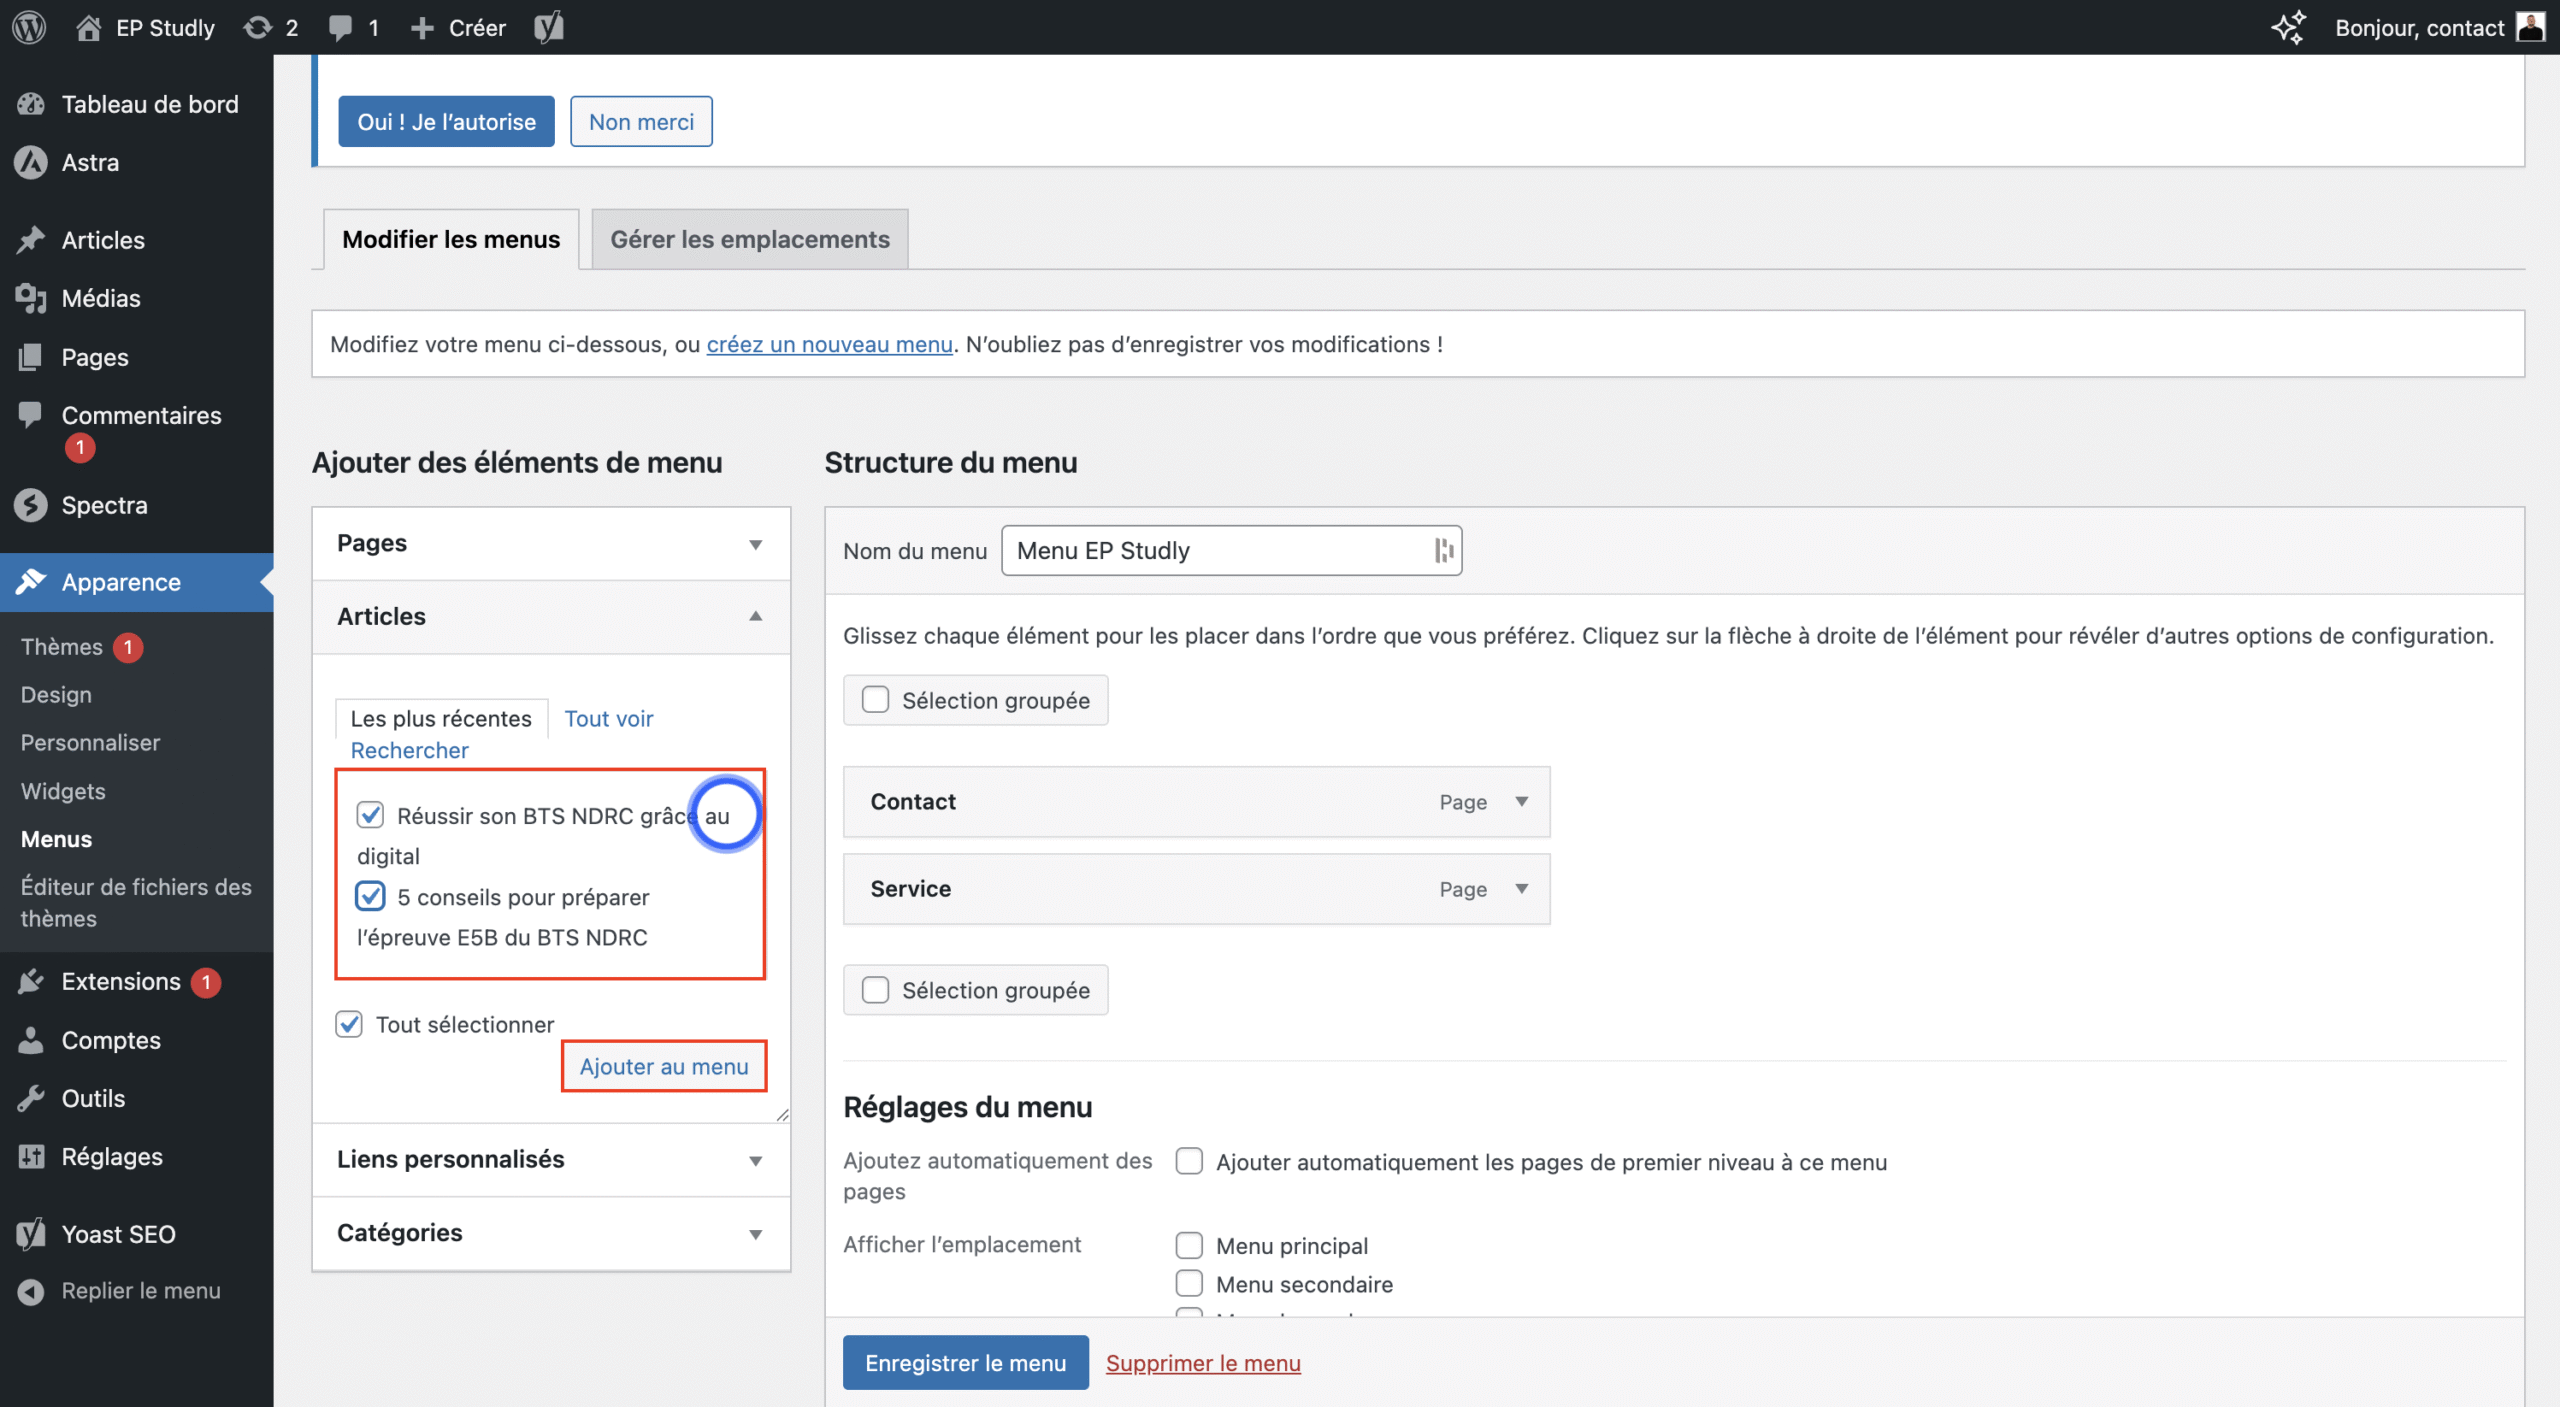2560x1407 pixels.
Task: Open Extensions in the sidebar
Action: (120, 981)
